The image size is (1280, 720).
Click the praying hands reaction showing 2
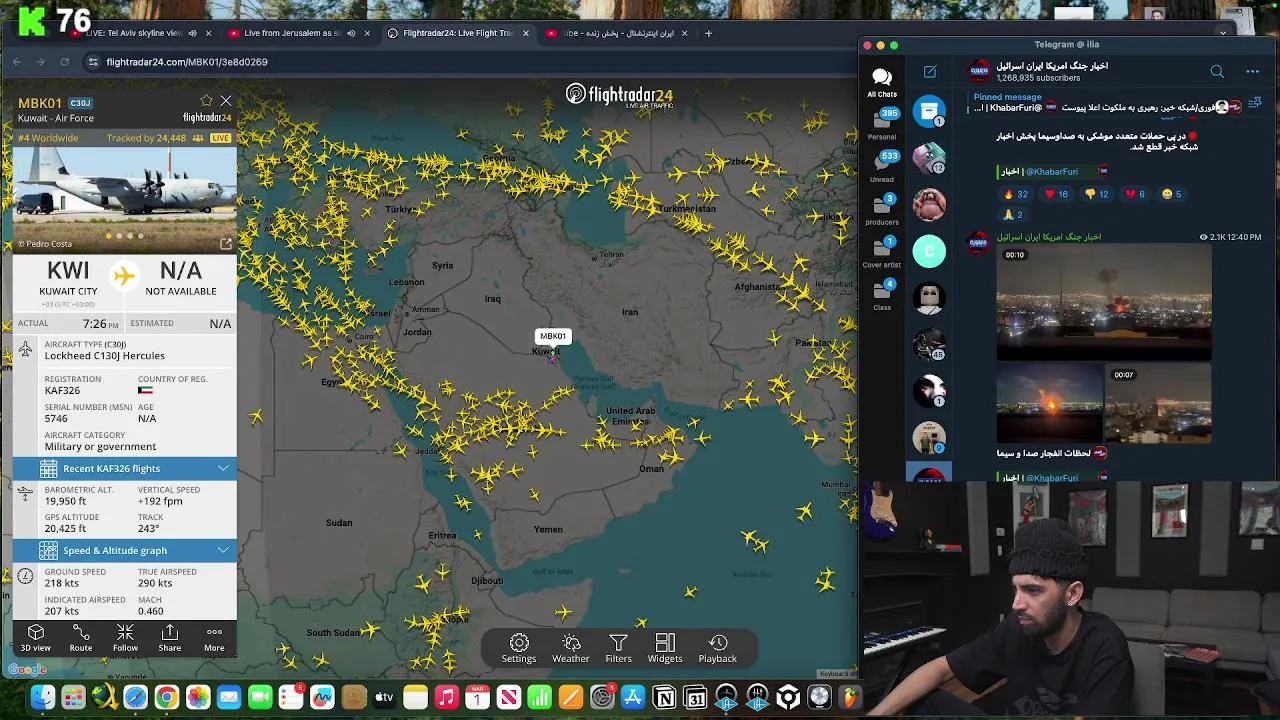1013,214
